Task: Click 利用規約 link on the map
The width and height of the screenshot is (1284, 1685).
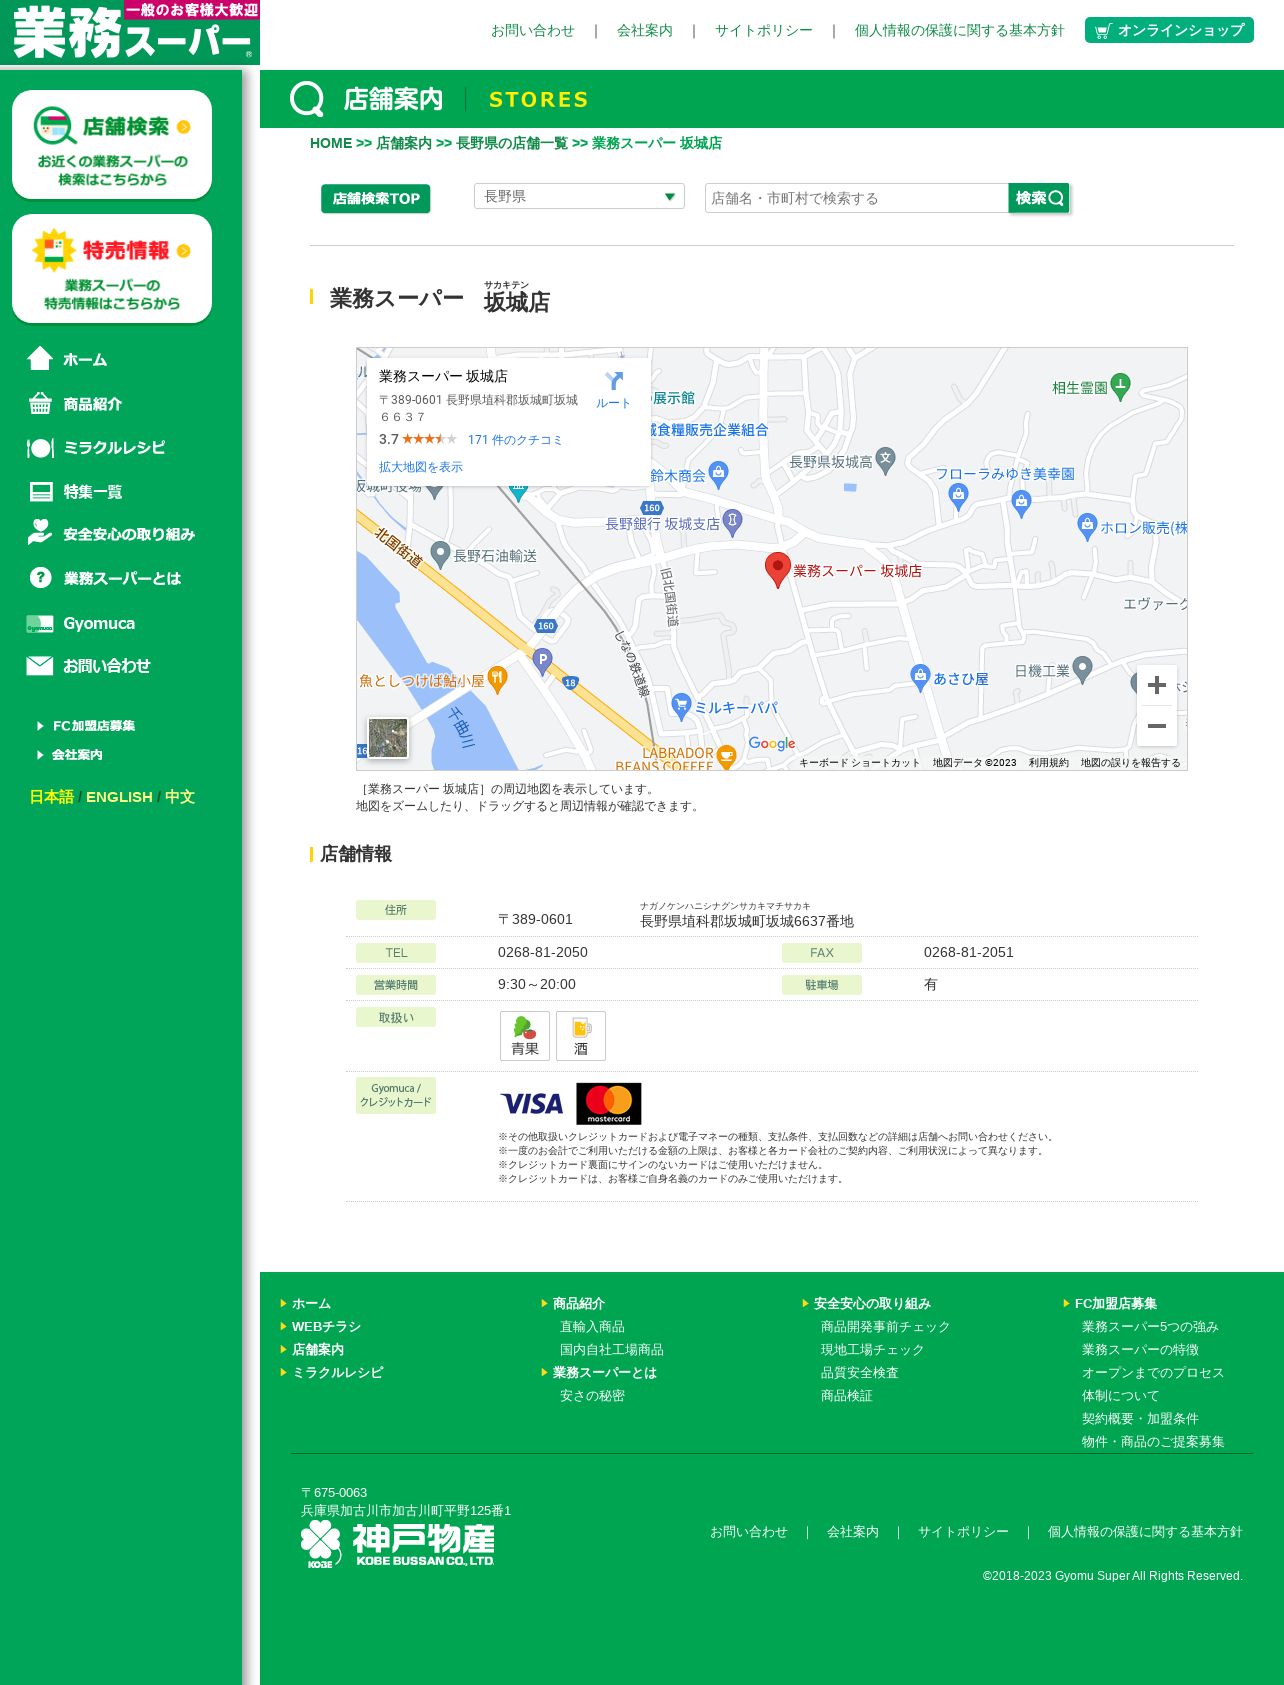Action: point(1048,762)
